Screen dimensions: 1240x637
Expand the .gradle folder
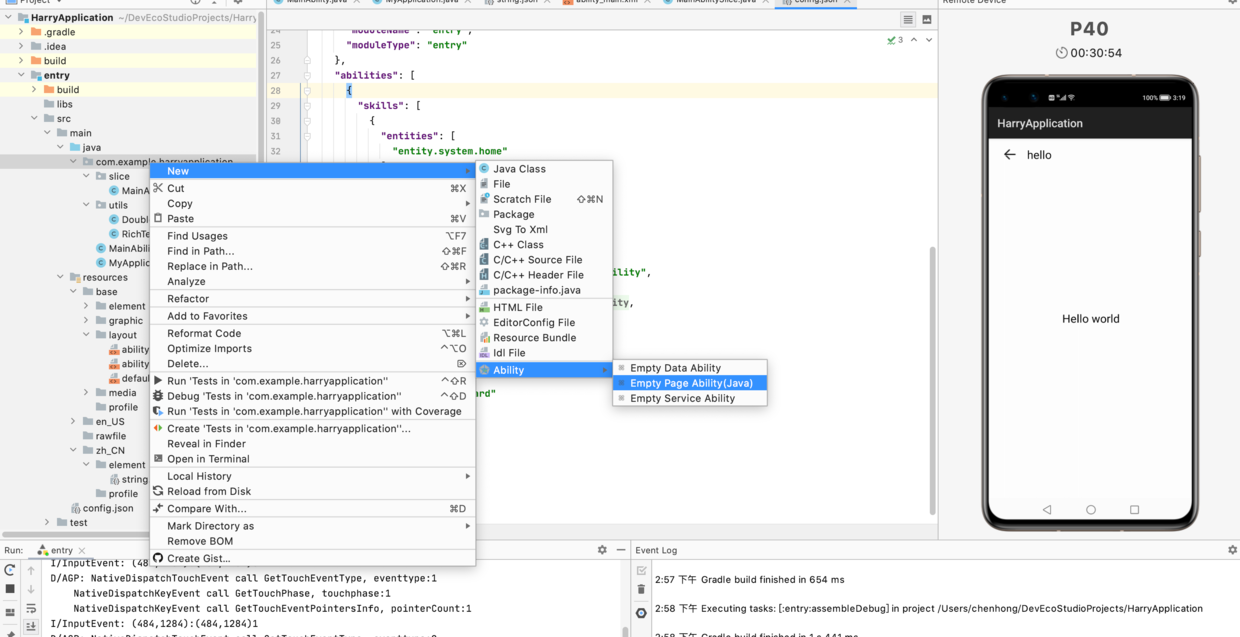pyautogui.click(x=21, y=32)
